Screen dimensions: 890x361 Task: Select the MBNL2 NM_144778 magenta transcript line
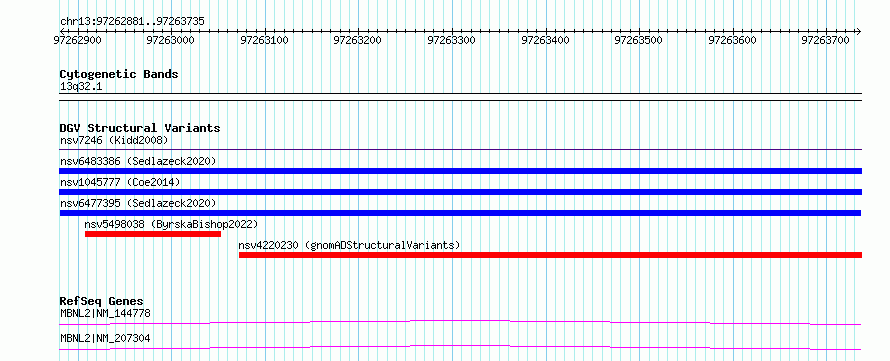[460, 322]
